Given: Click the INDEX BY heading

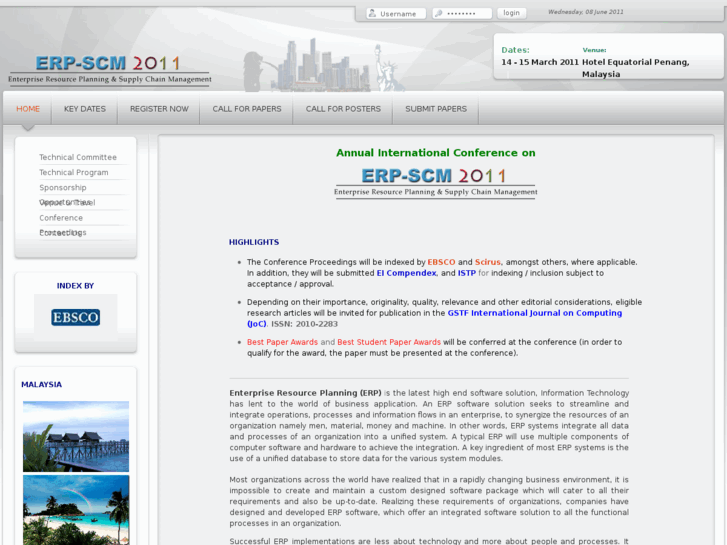Looking at the screenshot, I should coord(75,286).
